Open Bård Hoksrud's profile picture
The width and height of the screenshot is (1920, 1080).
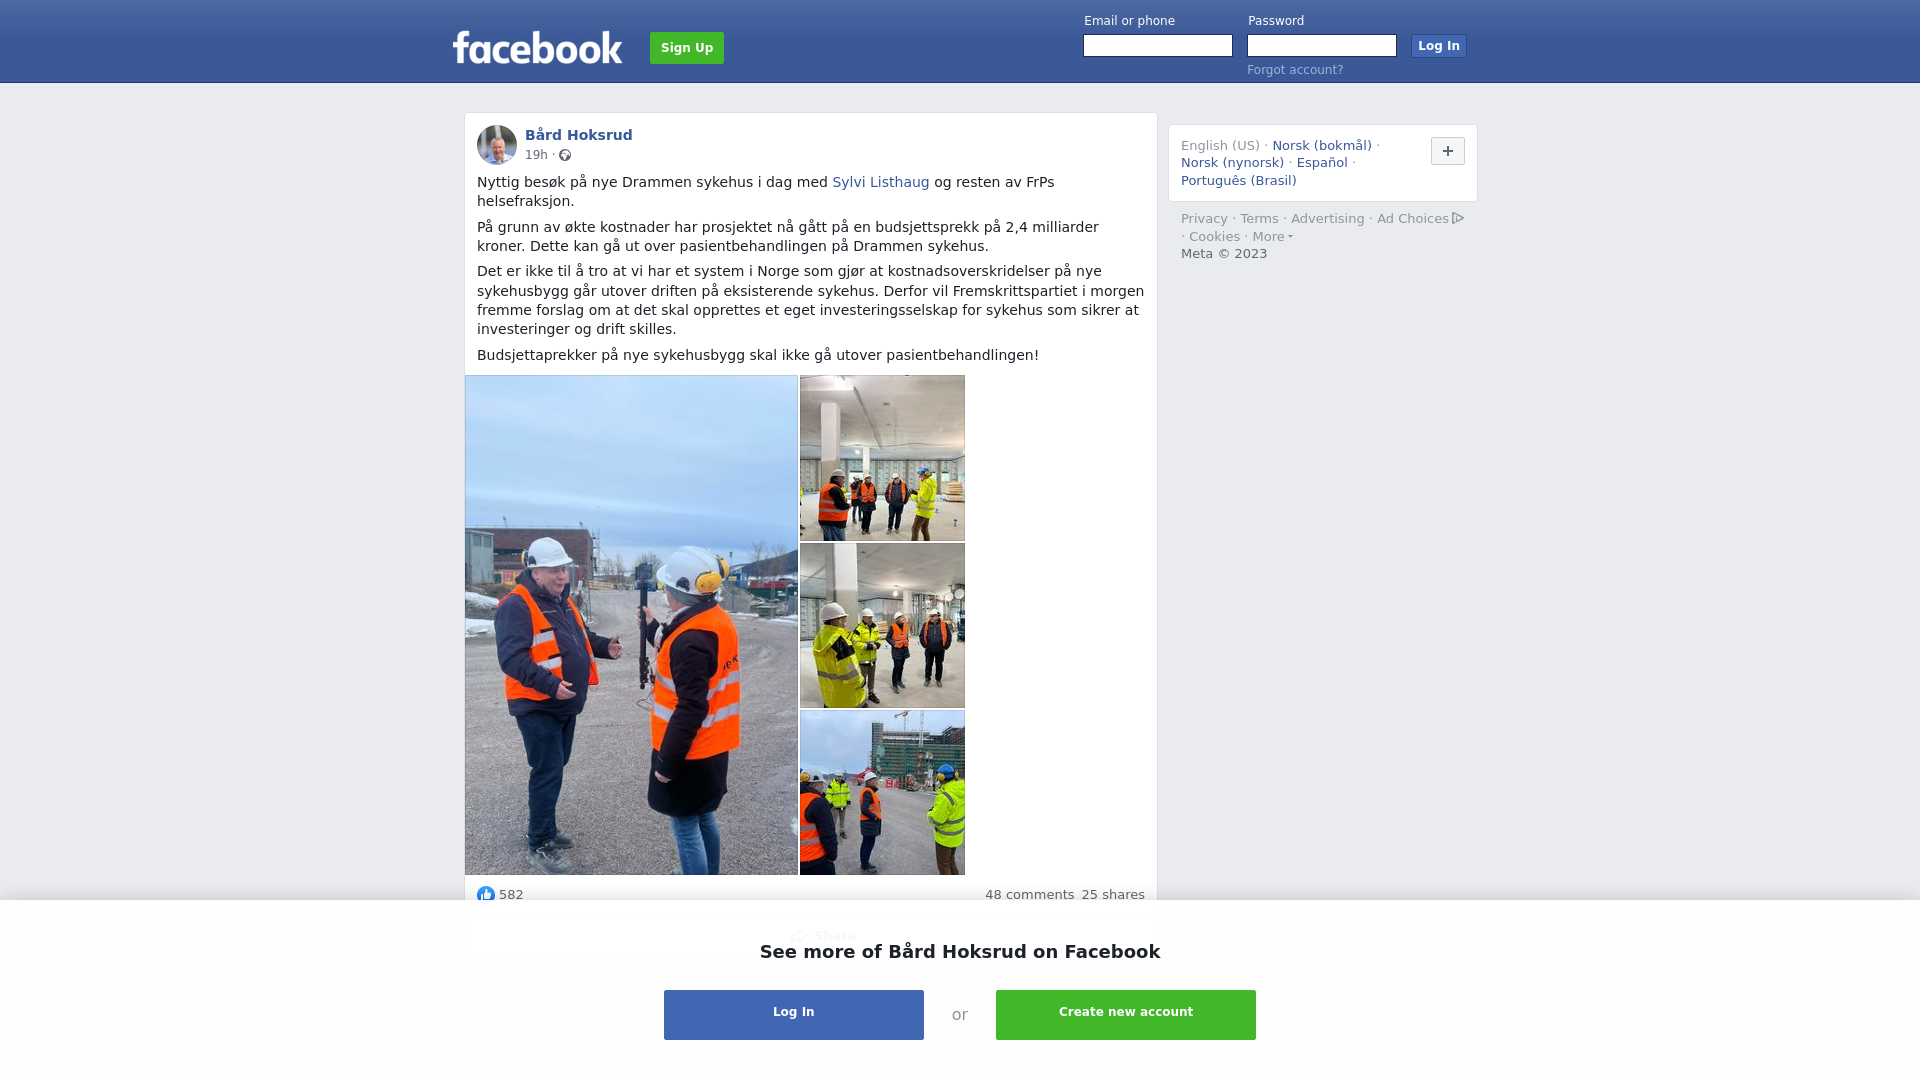tap(497, 145)
